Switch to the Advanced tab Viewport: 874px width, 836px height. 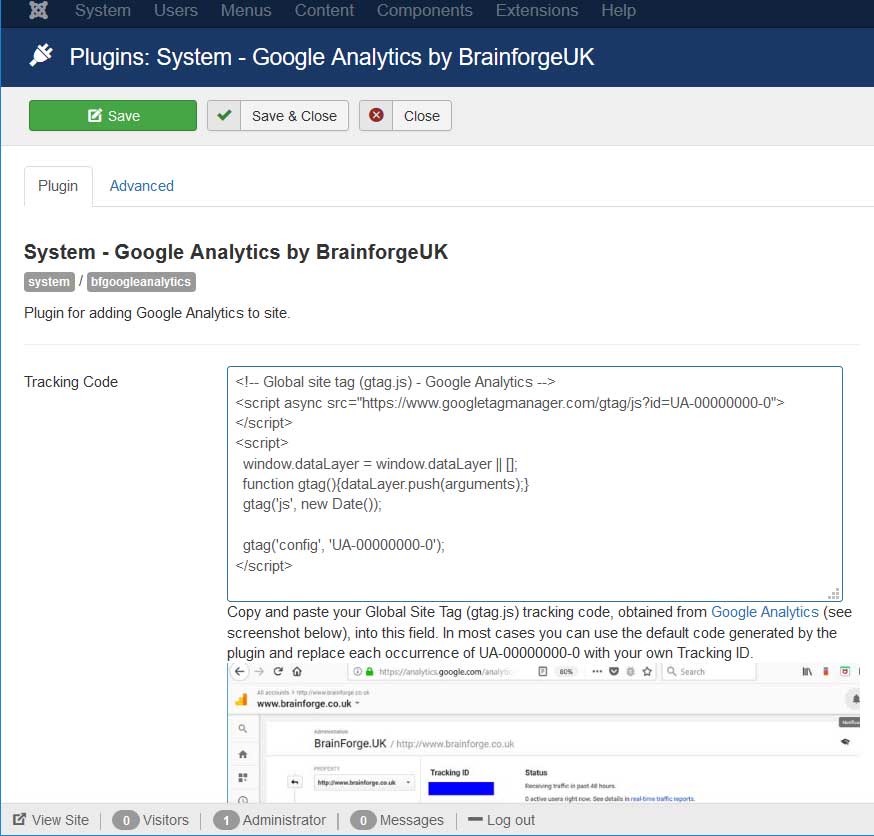pos(142,186)
